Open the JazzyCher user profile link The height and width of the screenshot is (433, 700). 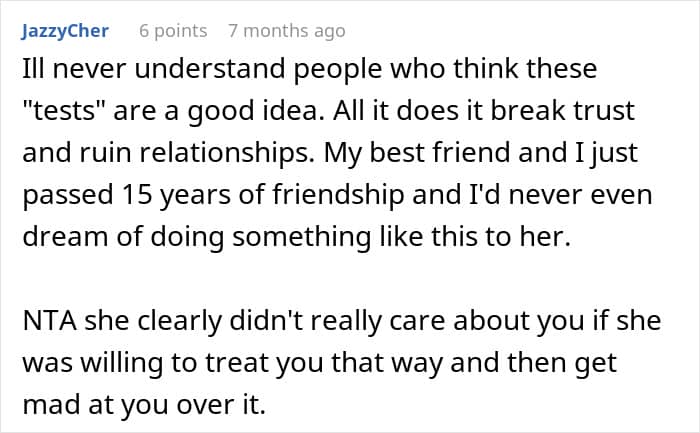pyautogui.click(x=65, y=31)
